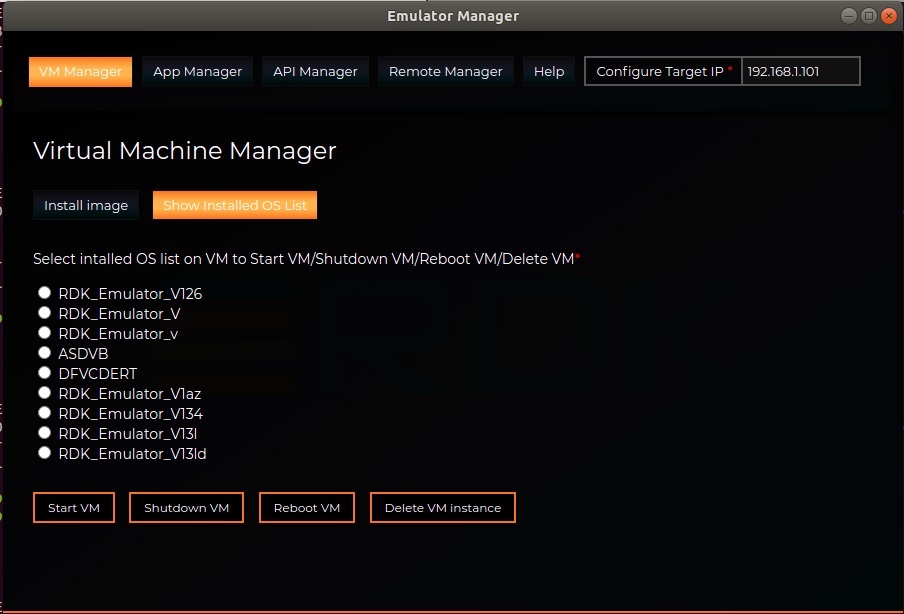904x614 pixels.
Task: Choose the ASDVB radio option
Action: pos(44,353)
